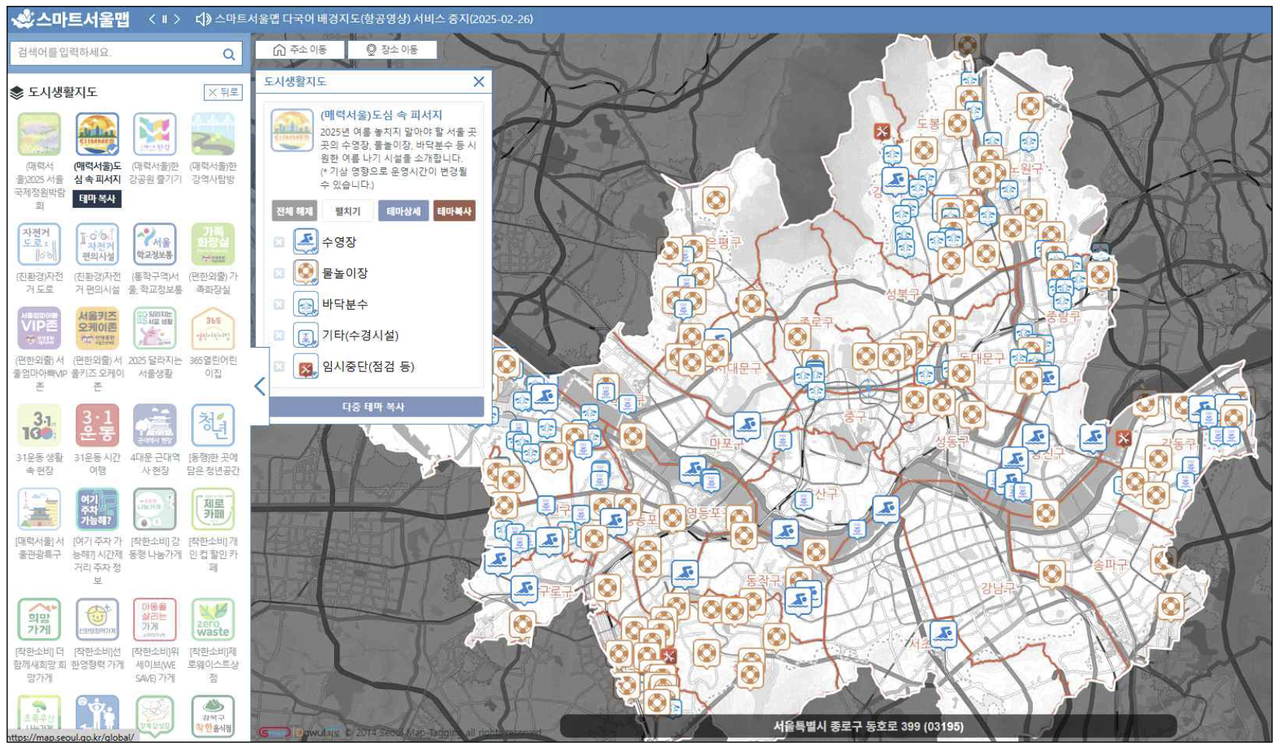Select the 3·1운동 시간여행 theme icon
The image size is (1280, 749).
coord(97,425)
